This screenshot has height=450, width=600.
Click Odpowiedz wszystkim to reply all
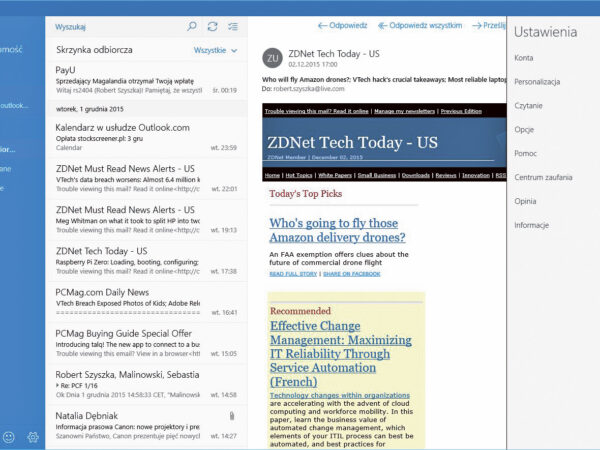[422, 25]
